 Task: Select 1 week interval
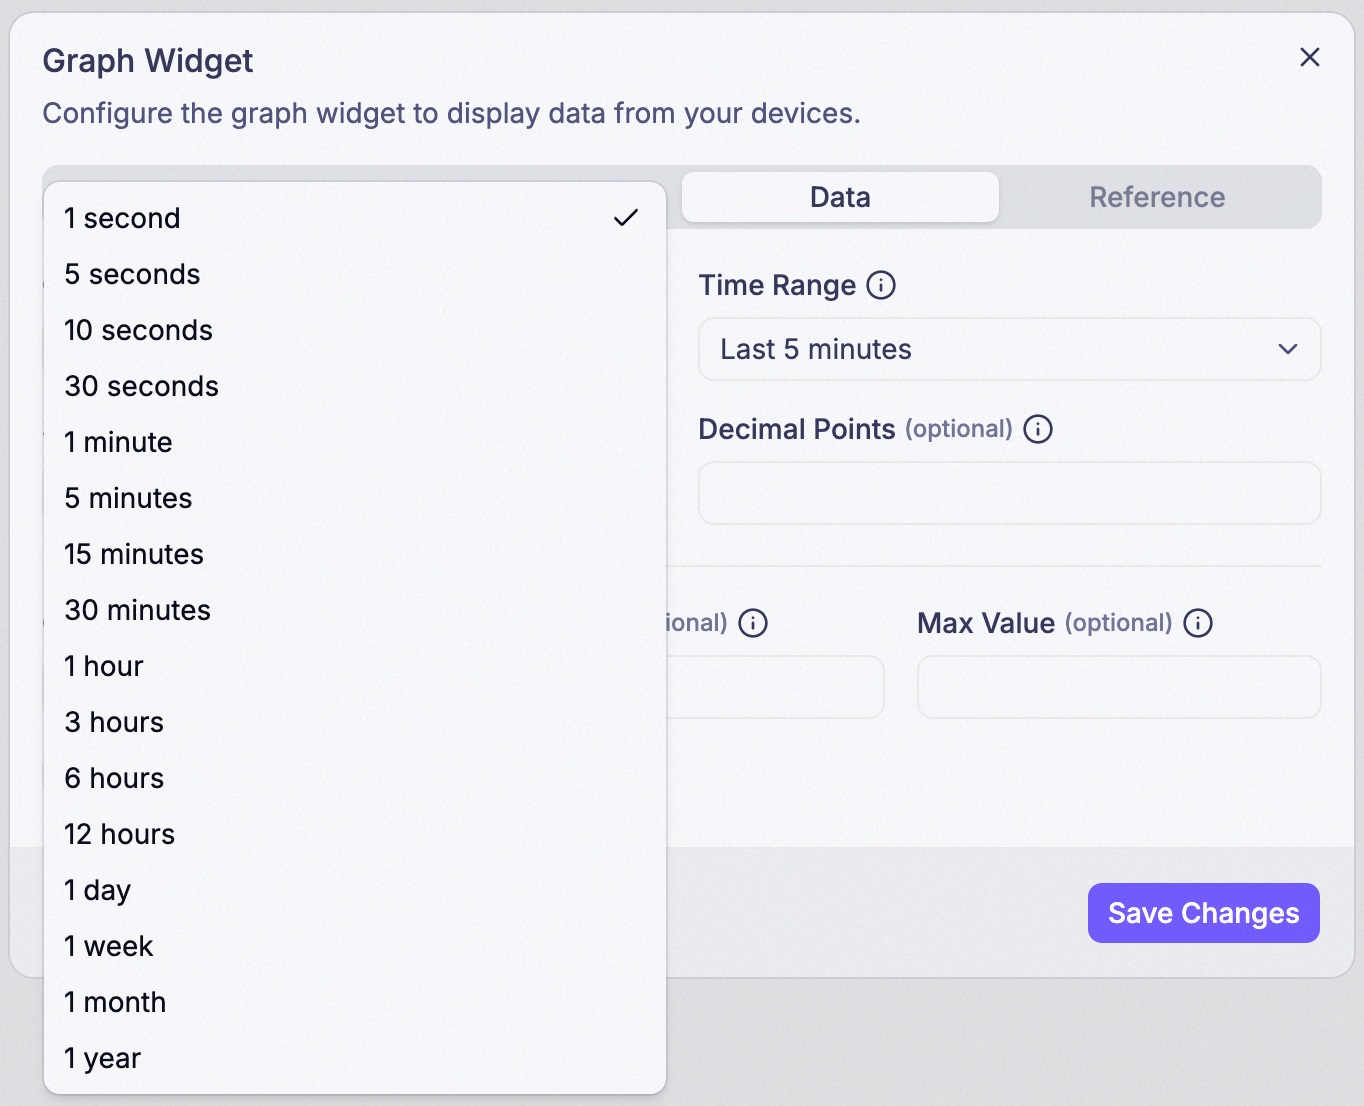(355, 946)
